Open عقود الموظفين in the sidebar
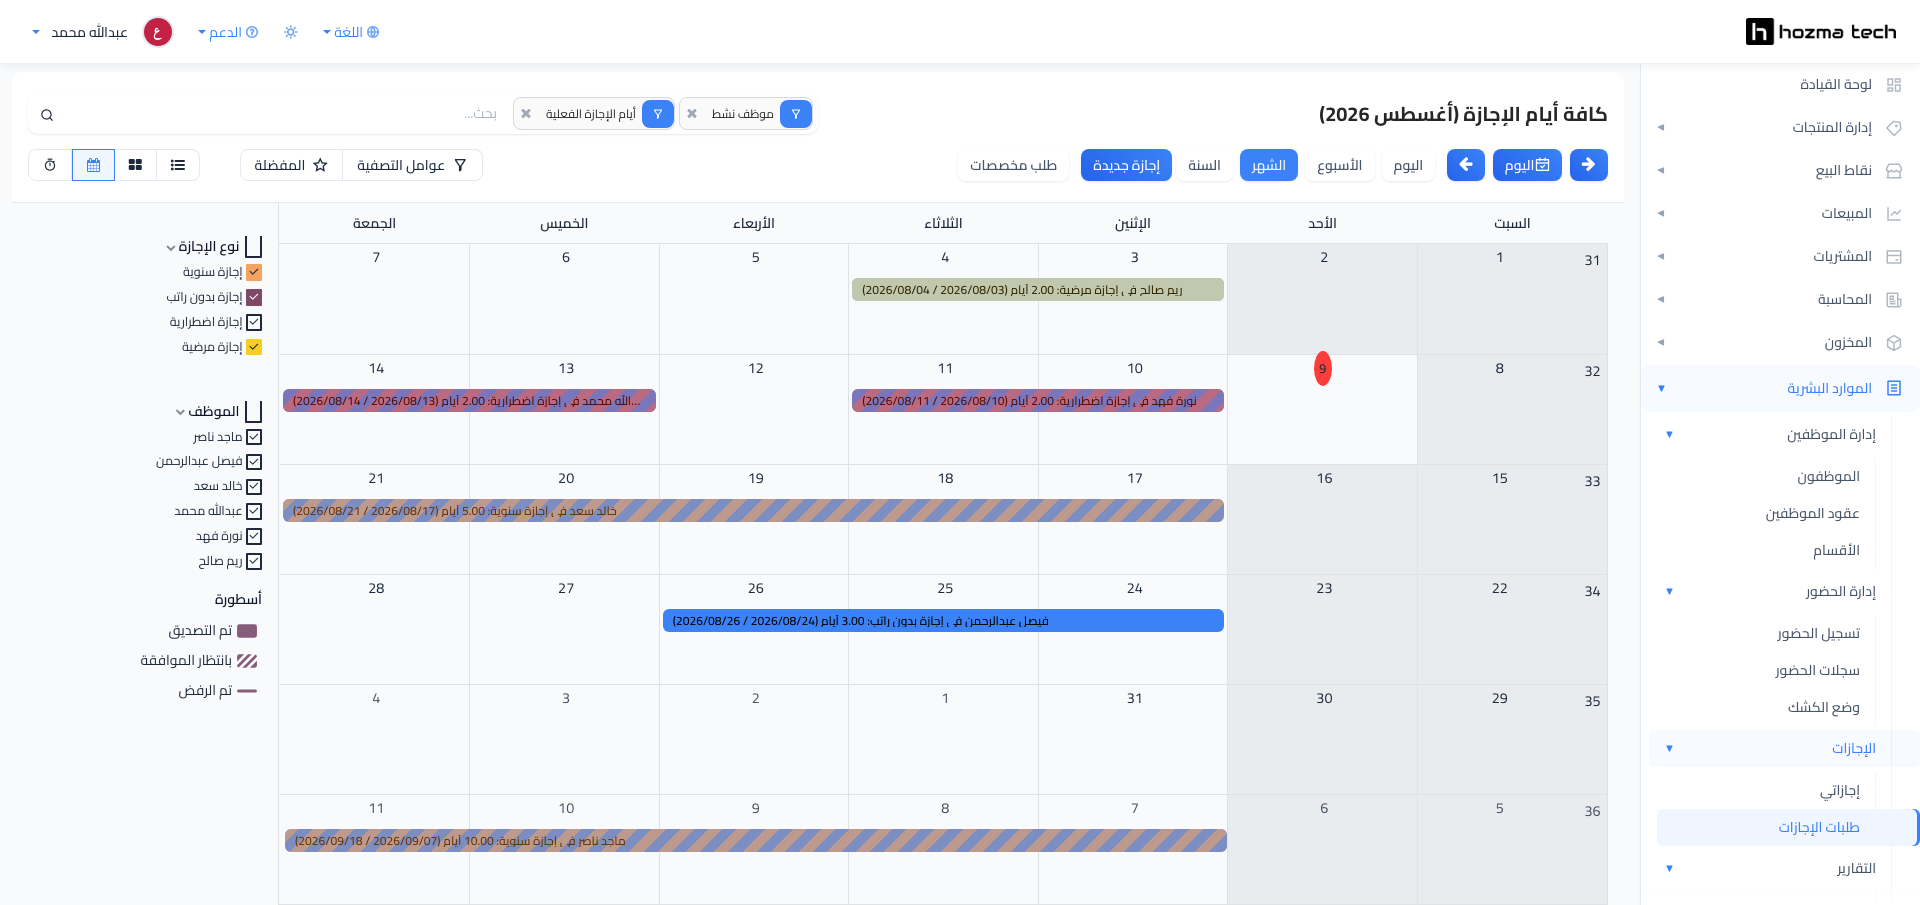This screenshot has width=1920, height=905. tap(1812, 513)
